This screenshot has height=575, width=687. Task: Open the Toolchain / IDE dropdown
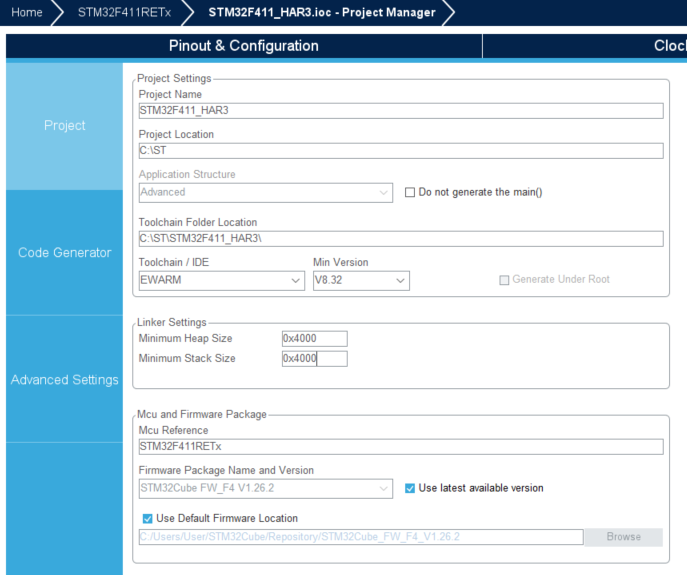point(222,280)
